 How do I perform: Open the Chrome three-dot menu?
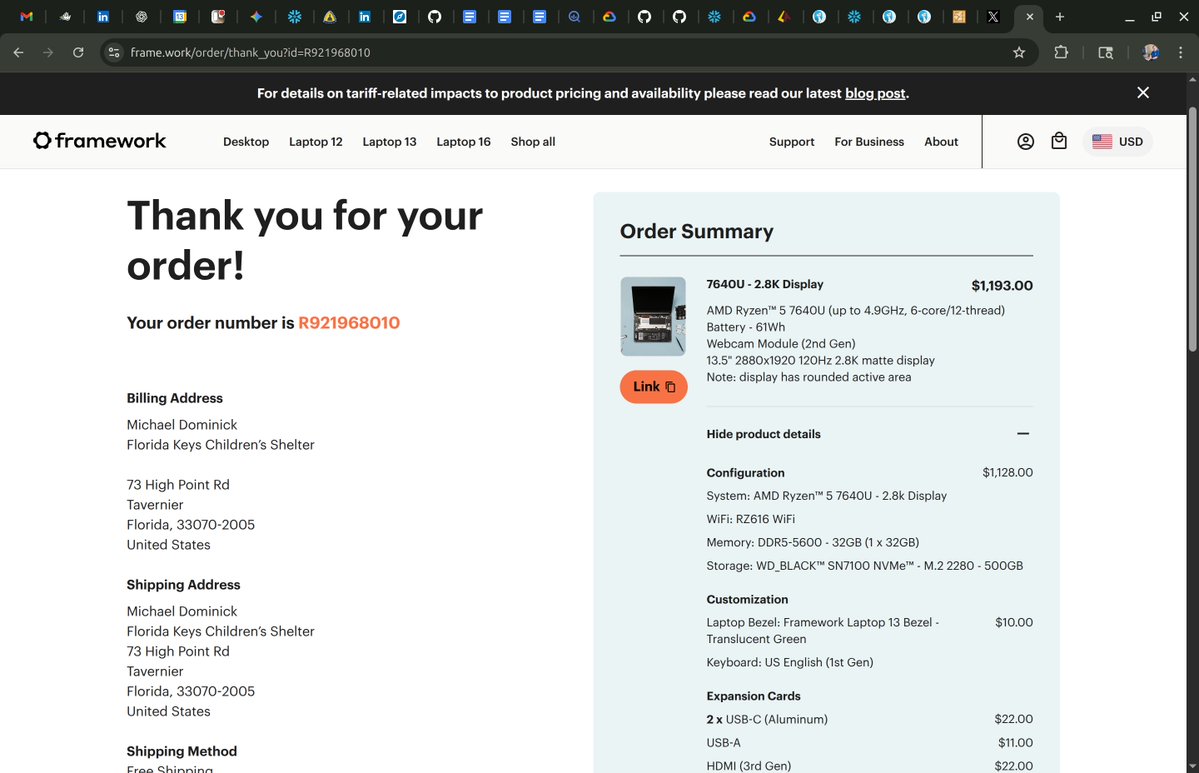[1181, 53]
